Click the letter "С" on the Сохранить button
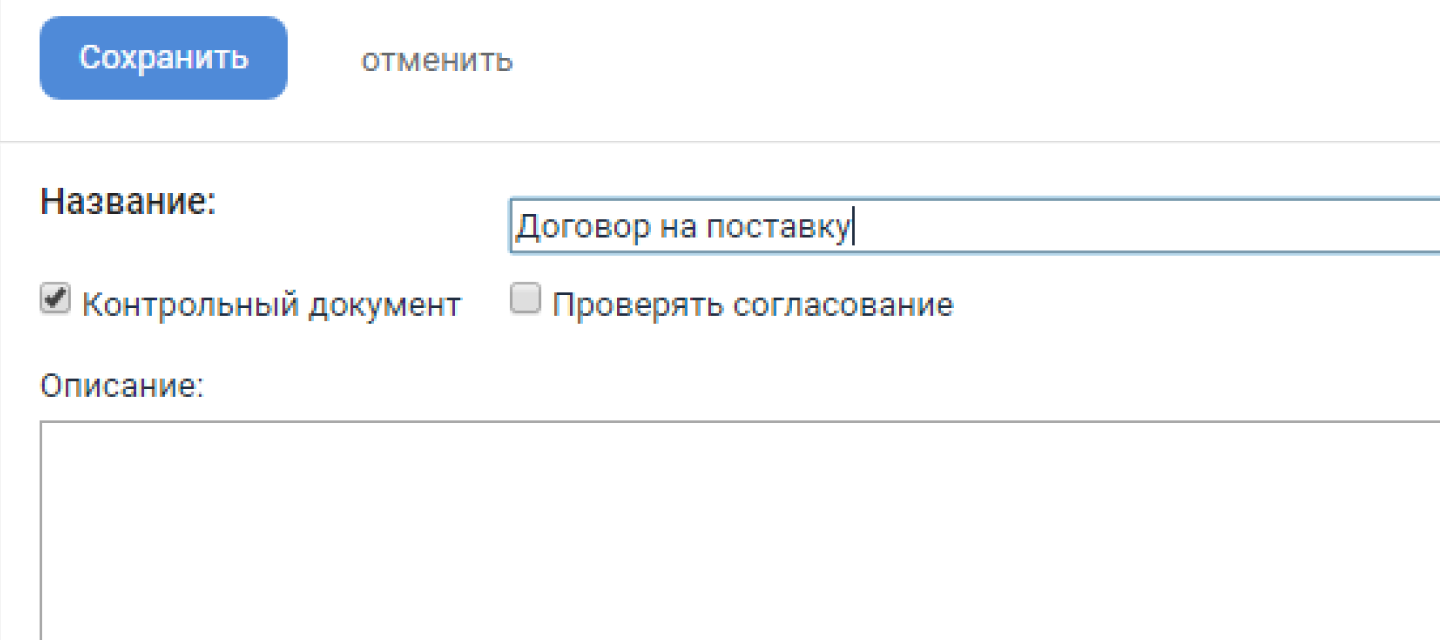 [x=90, y=58]
